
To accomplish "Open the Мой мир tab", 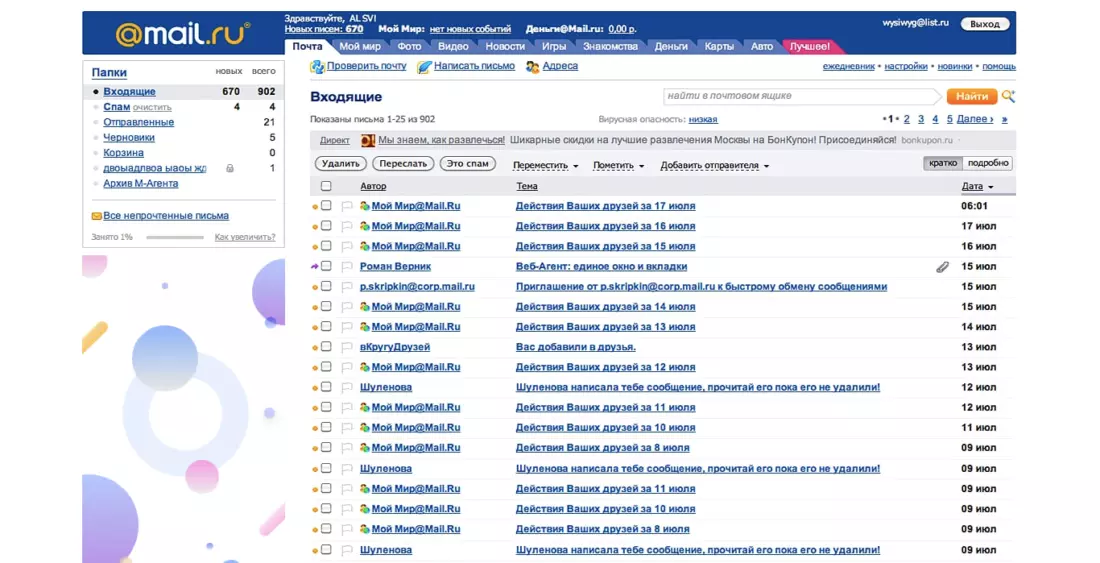I will click(x=360, y=46).
